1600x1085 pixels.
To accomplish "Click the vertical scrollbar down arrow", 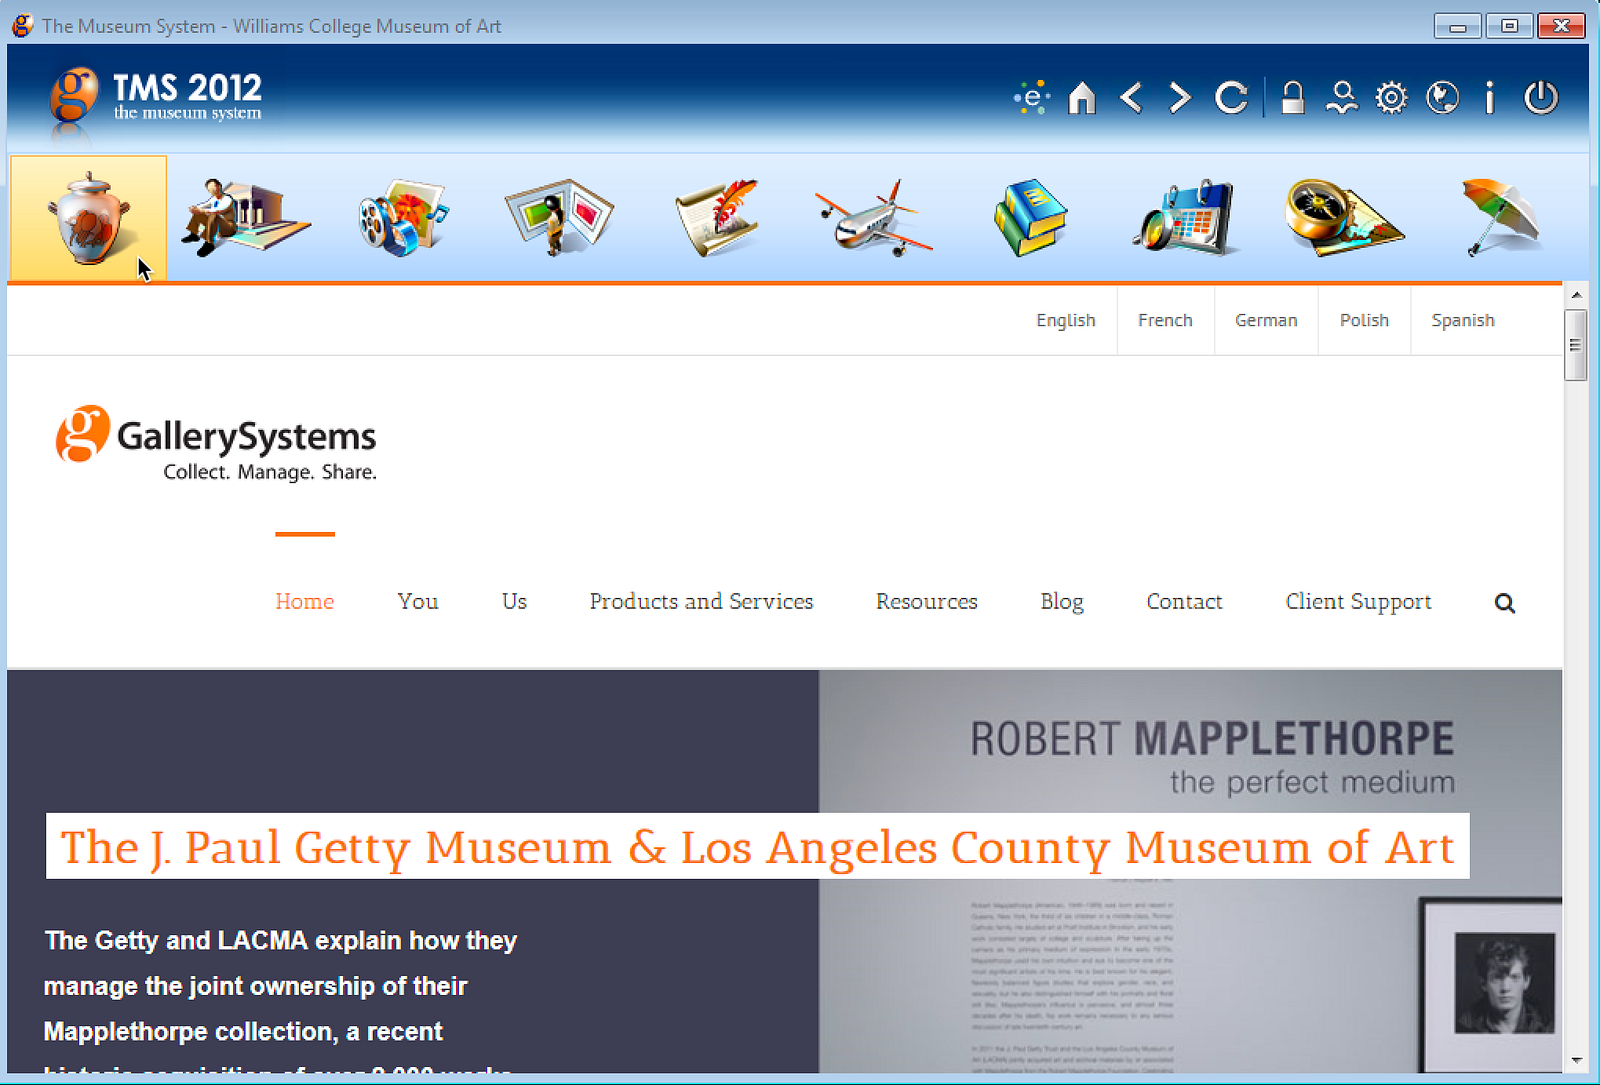I will pyautogui.click(x=1576, y=1060).
